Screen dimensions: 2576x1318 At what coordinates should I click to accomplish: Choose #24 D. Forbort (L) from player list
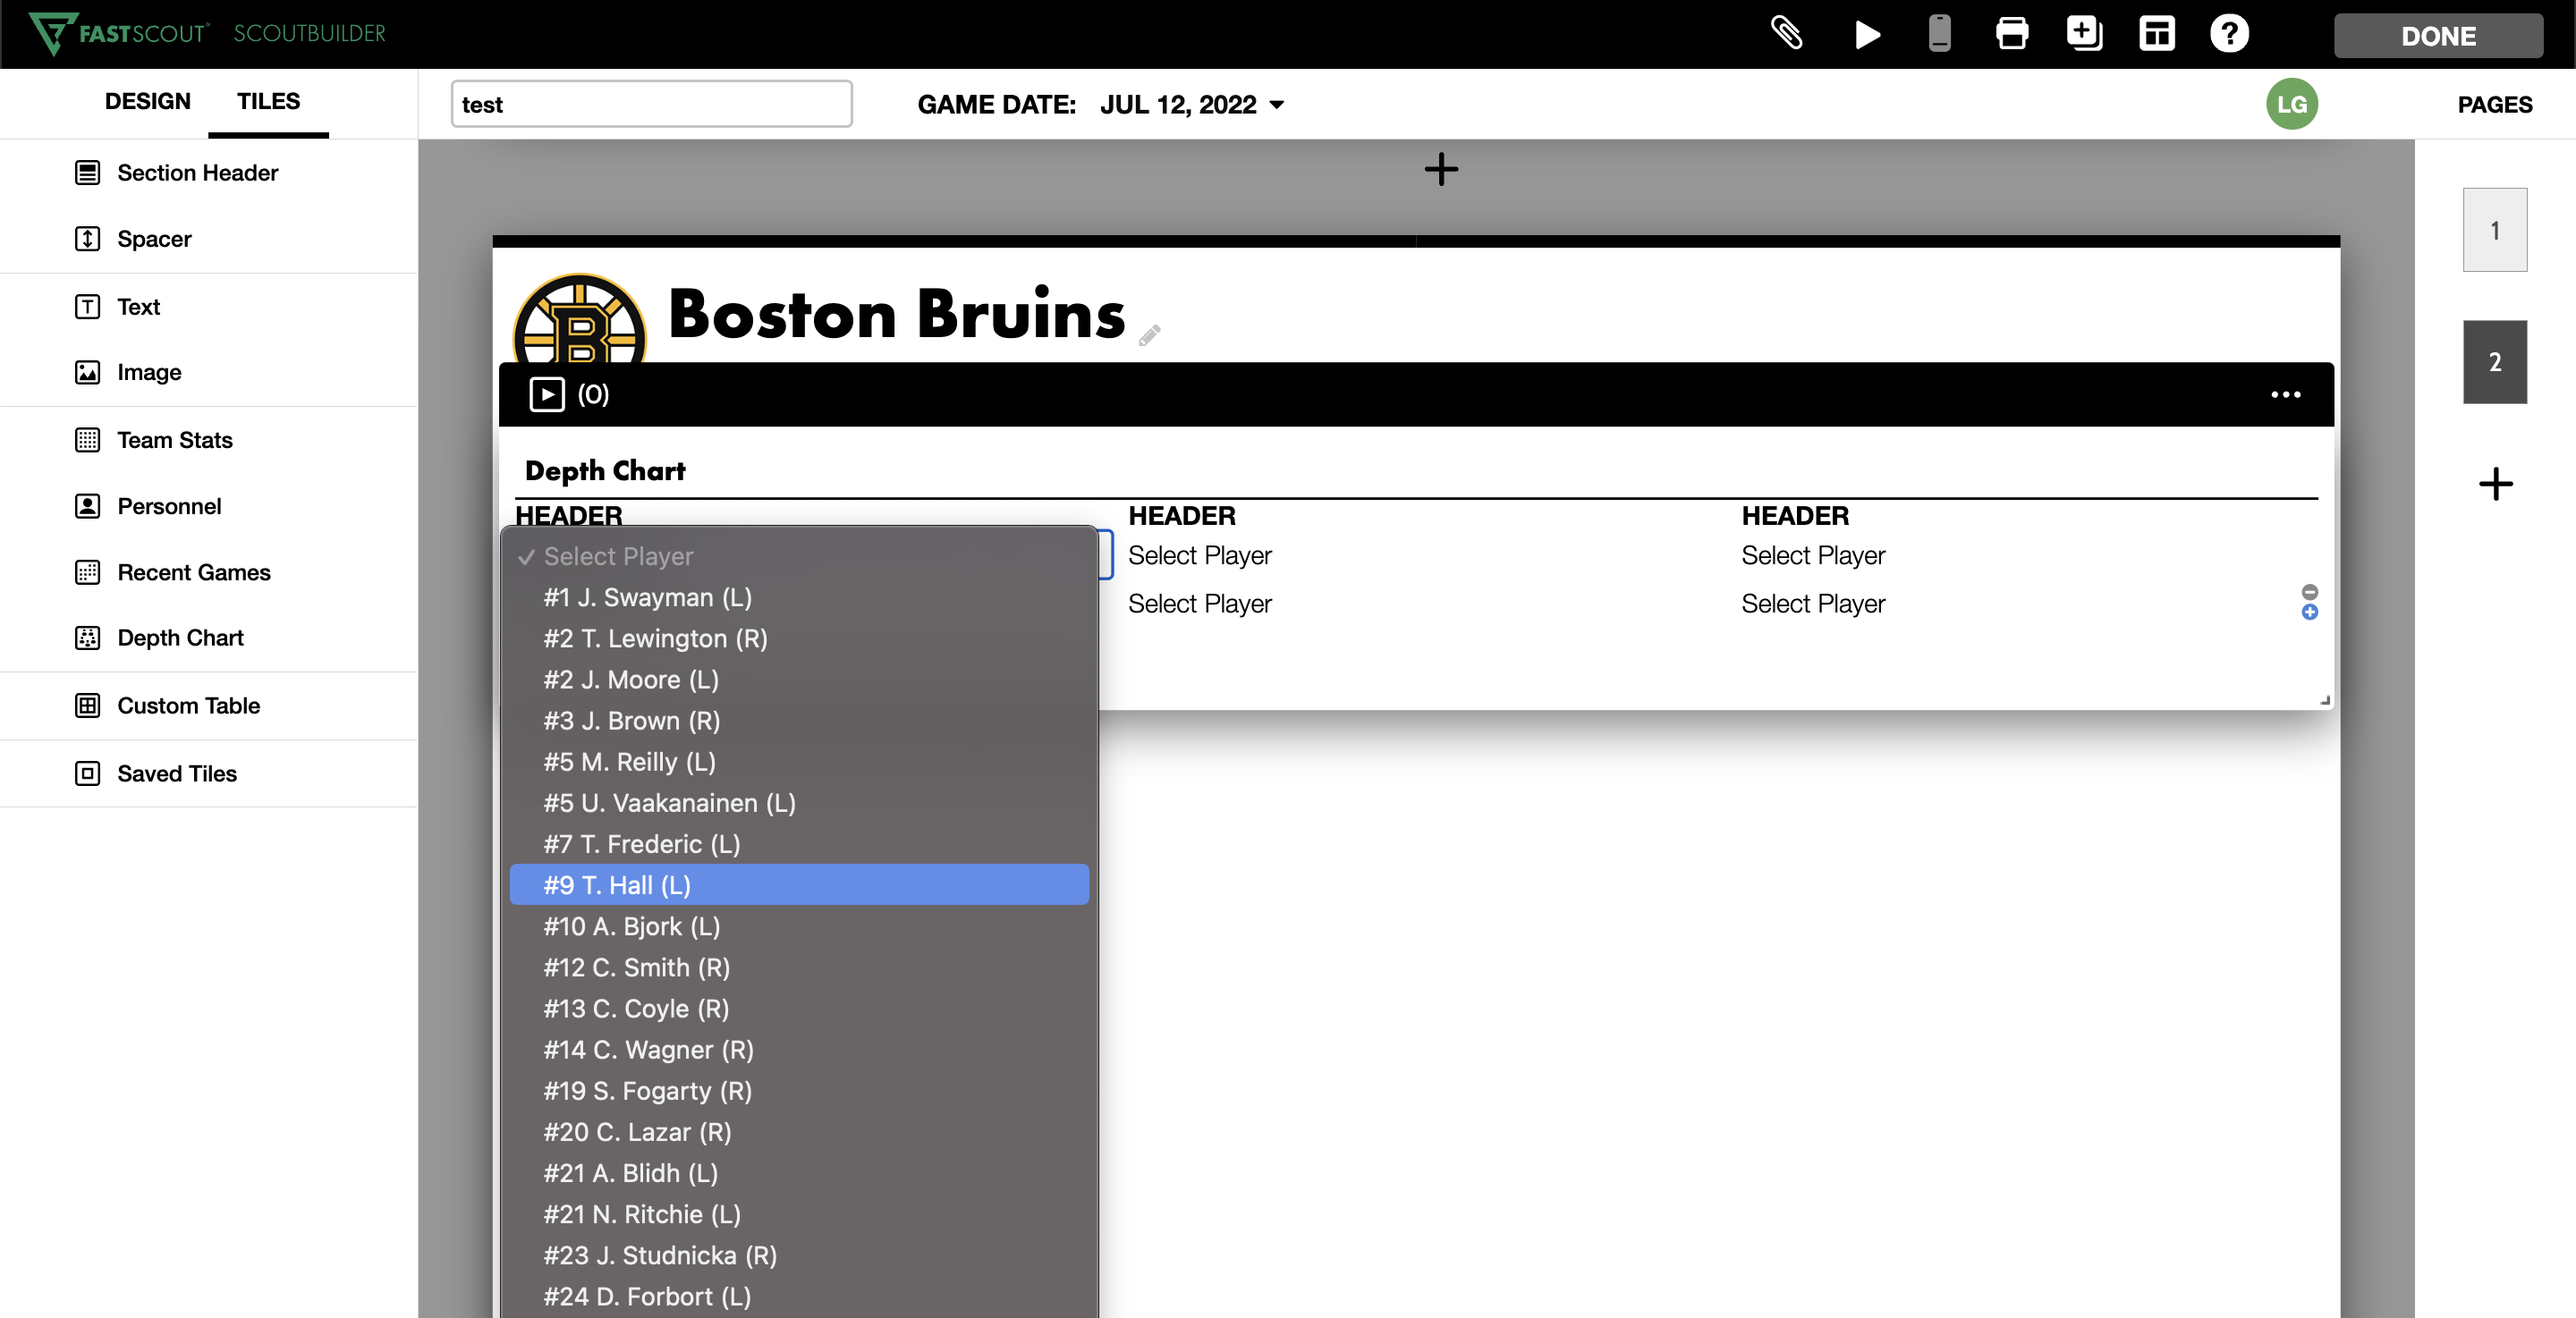(x=799, y=1296)
